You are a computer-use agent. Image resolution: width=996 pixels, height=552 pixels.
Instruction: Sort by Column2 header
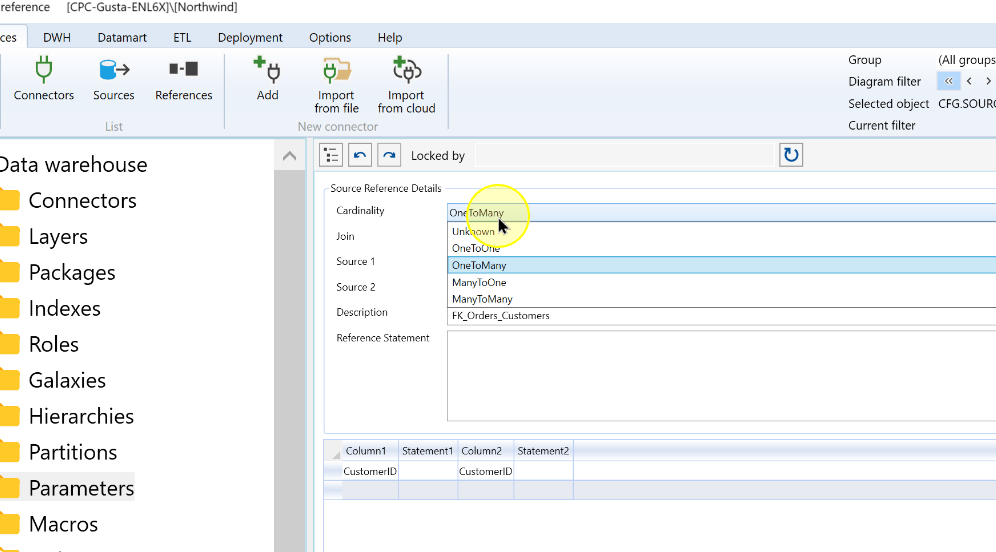pyautogui.click(x=486, y=451)
